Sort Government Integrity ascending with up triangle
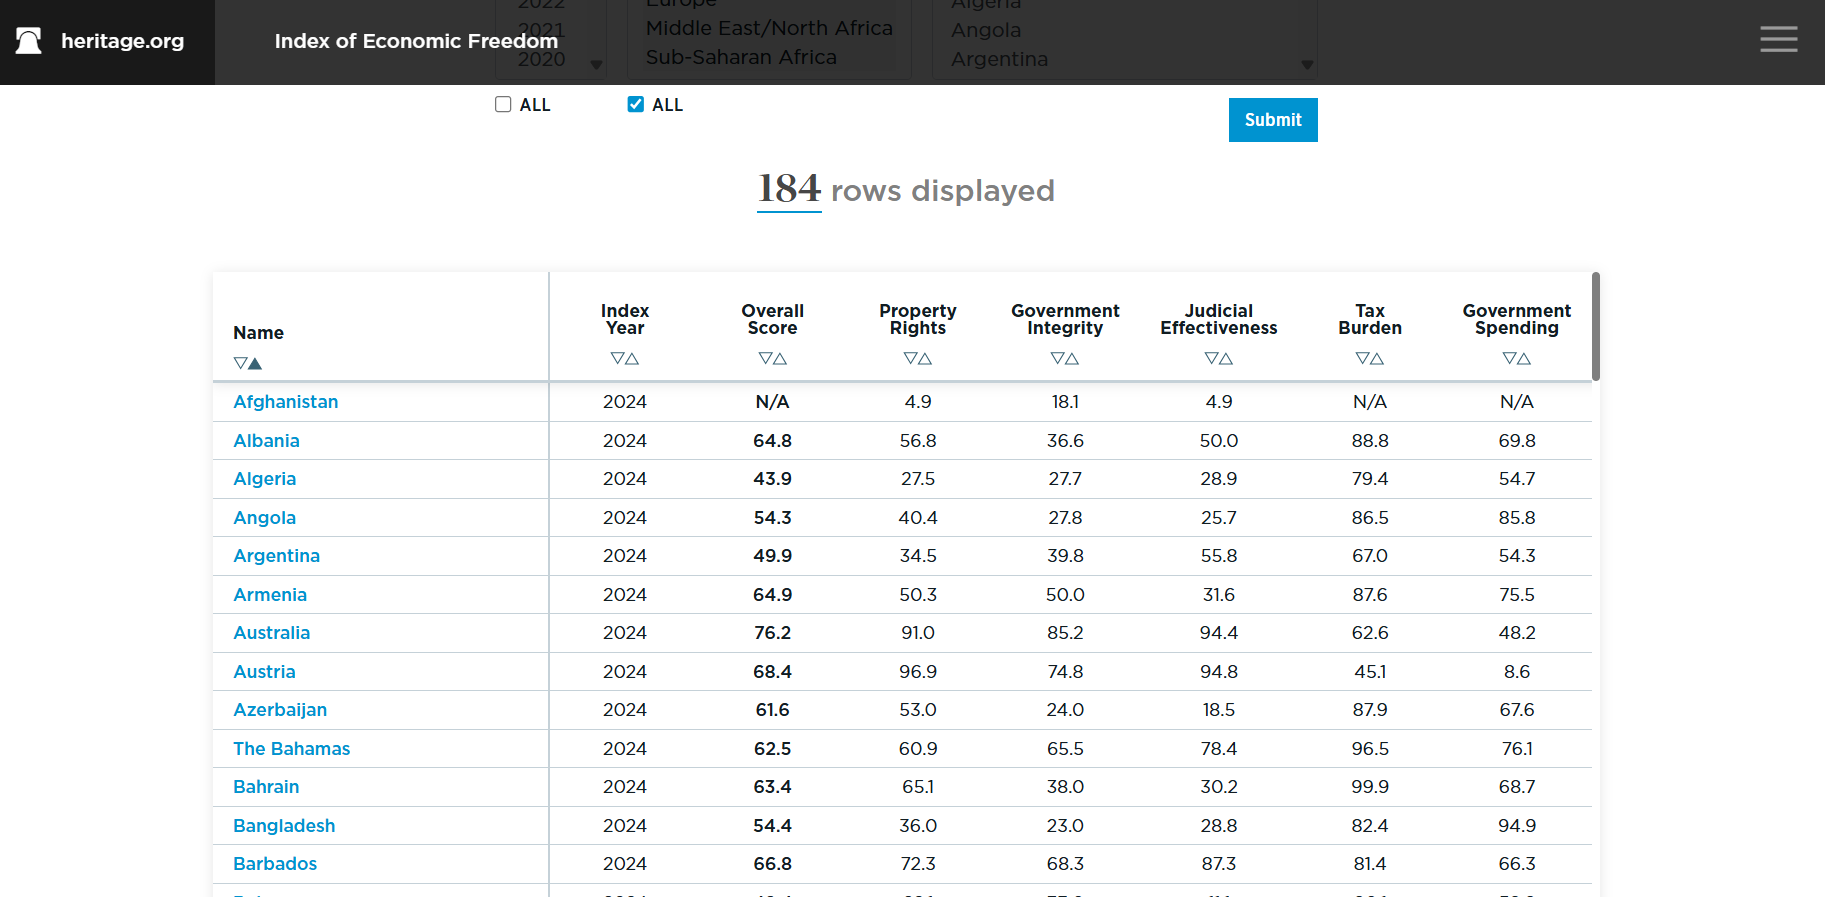The height and width of the screenshot is (897, 1825). coord(1072,358)
